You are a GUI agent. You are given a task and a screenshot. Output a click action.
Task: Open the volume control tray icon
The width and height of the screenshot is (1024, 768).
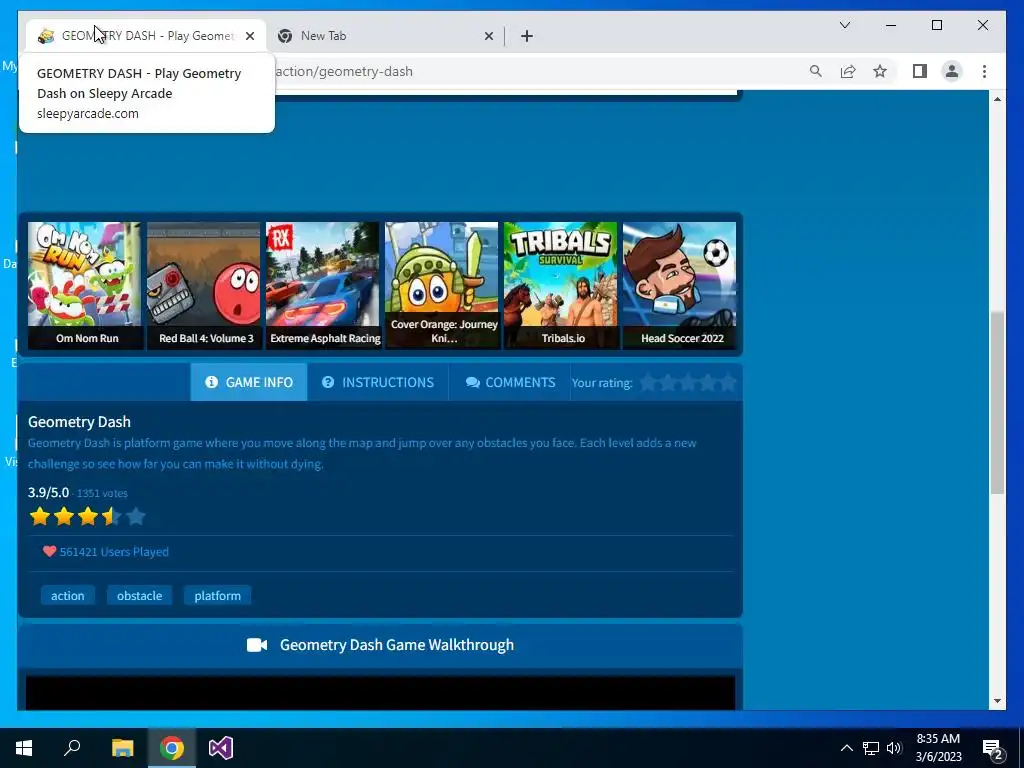coord(894,748)
